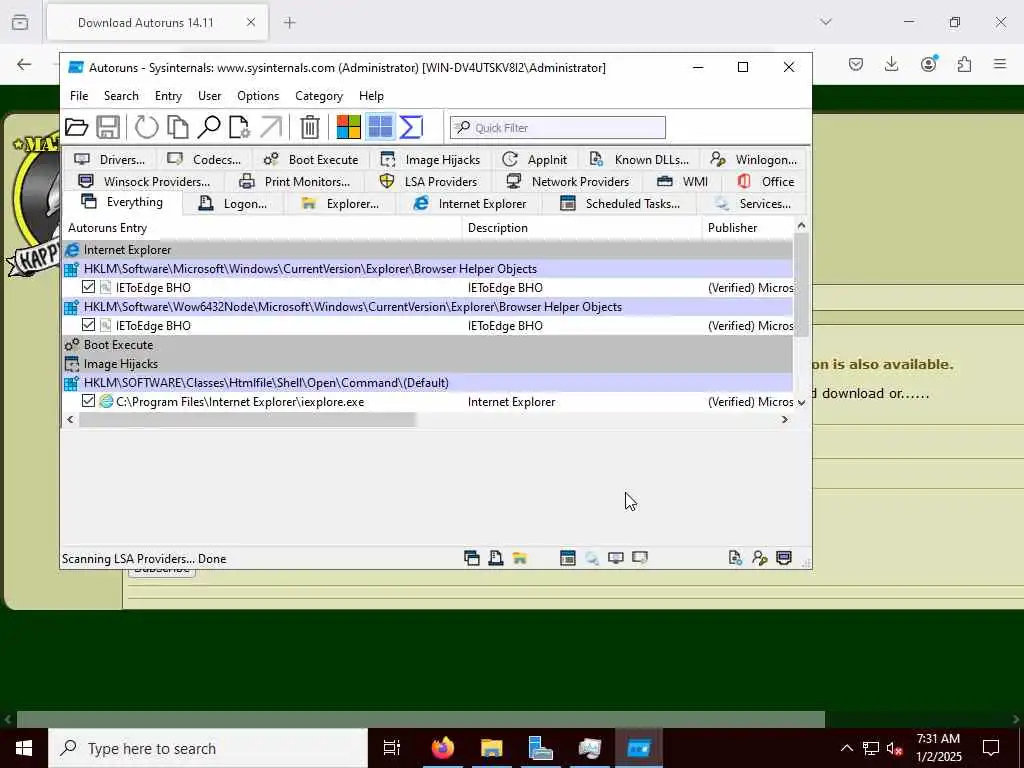Click the status bar Scheduled Tasks icon

click(x=568, y=558)
